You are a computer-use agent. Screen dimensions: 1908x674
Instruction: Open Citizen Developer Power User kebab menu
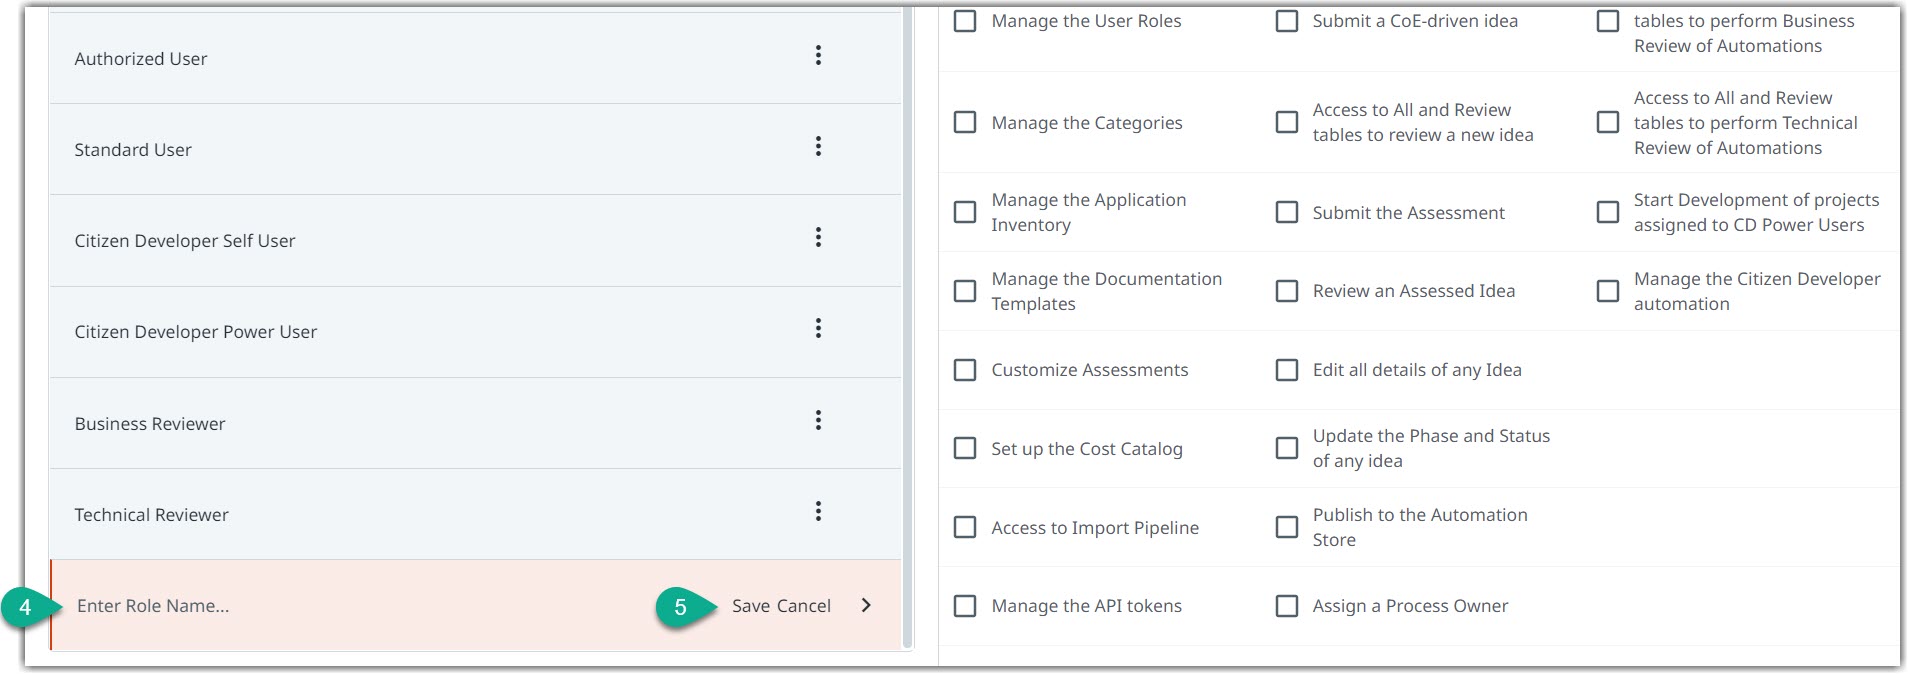tap(818, 329)
